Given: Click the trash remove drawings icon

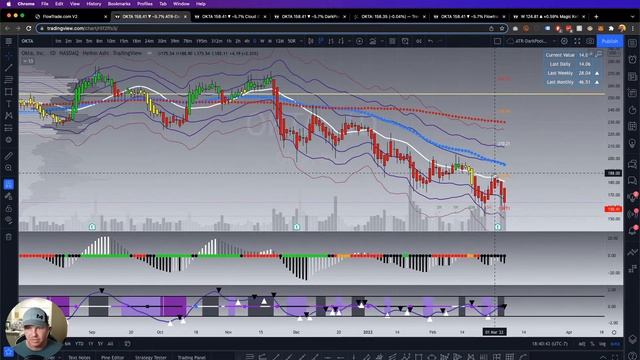Looking at the screenshot, I should tap(9, 237).
